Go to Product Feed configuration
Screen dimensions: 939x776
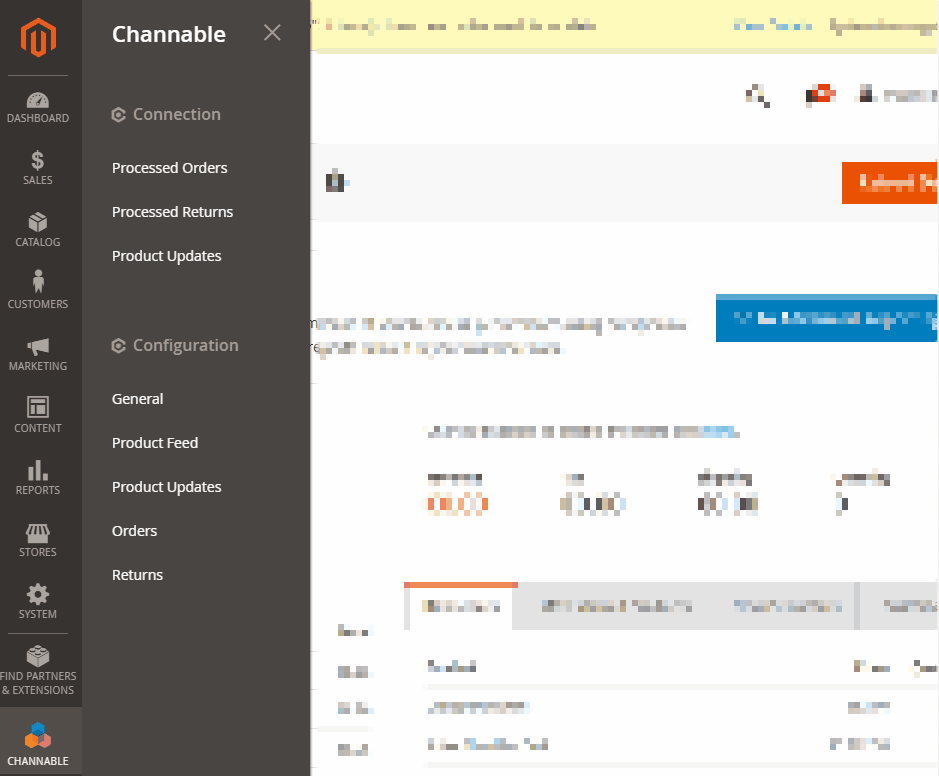point(155,443)
